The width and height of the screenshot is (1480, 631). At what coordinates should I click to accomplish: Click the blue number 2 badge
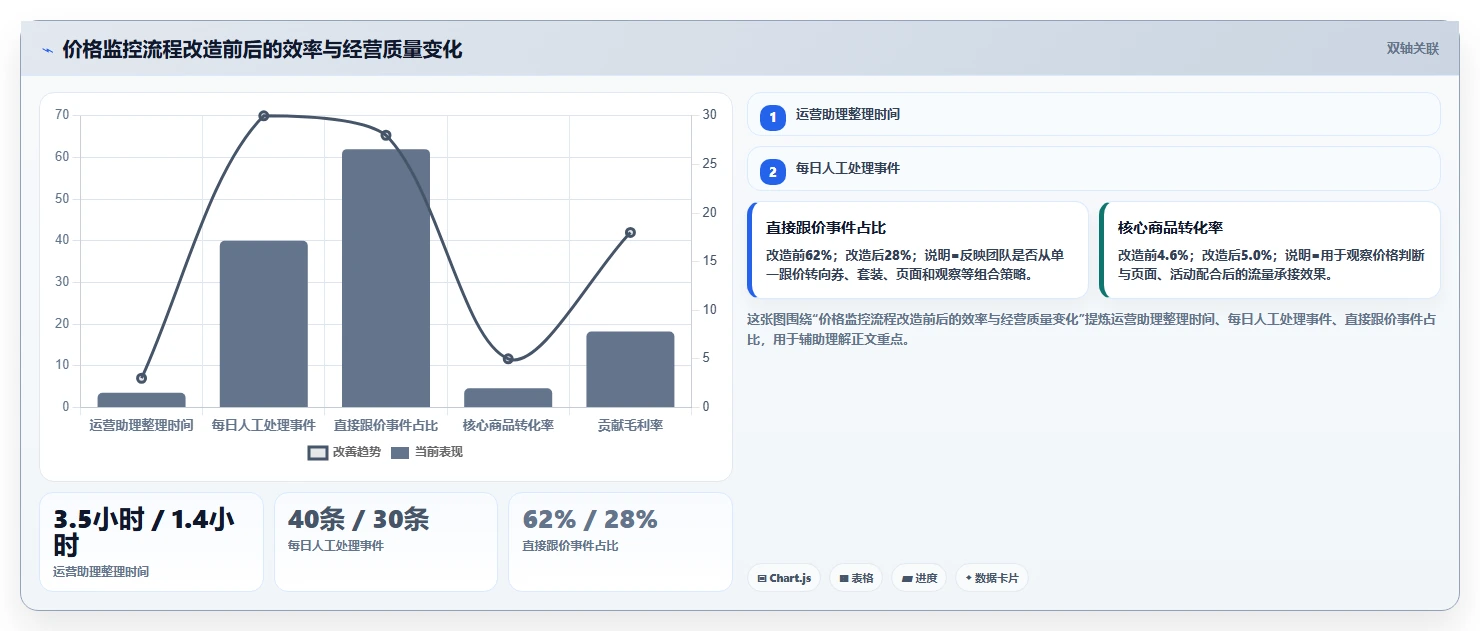coord(772,171)
